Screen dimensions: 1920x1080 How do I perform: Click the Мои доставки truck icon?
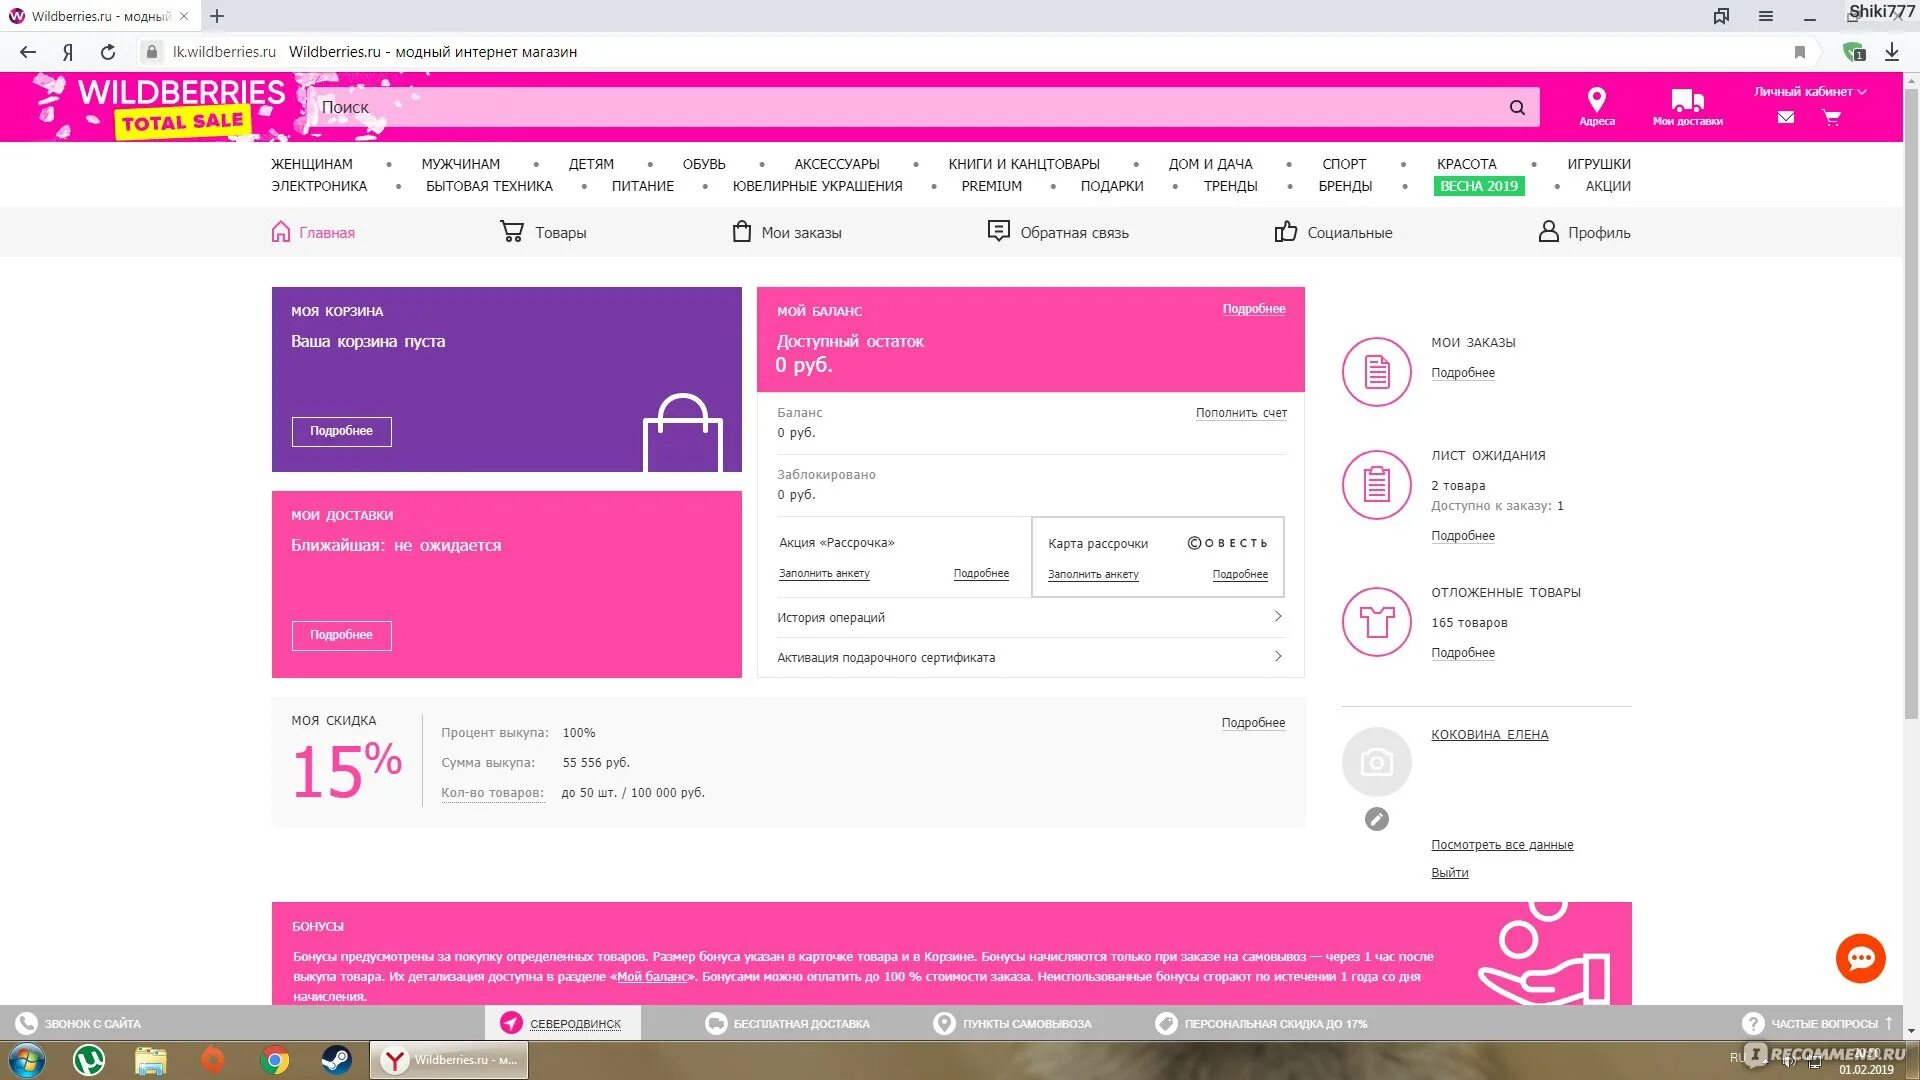tap(1687, 100)
